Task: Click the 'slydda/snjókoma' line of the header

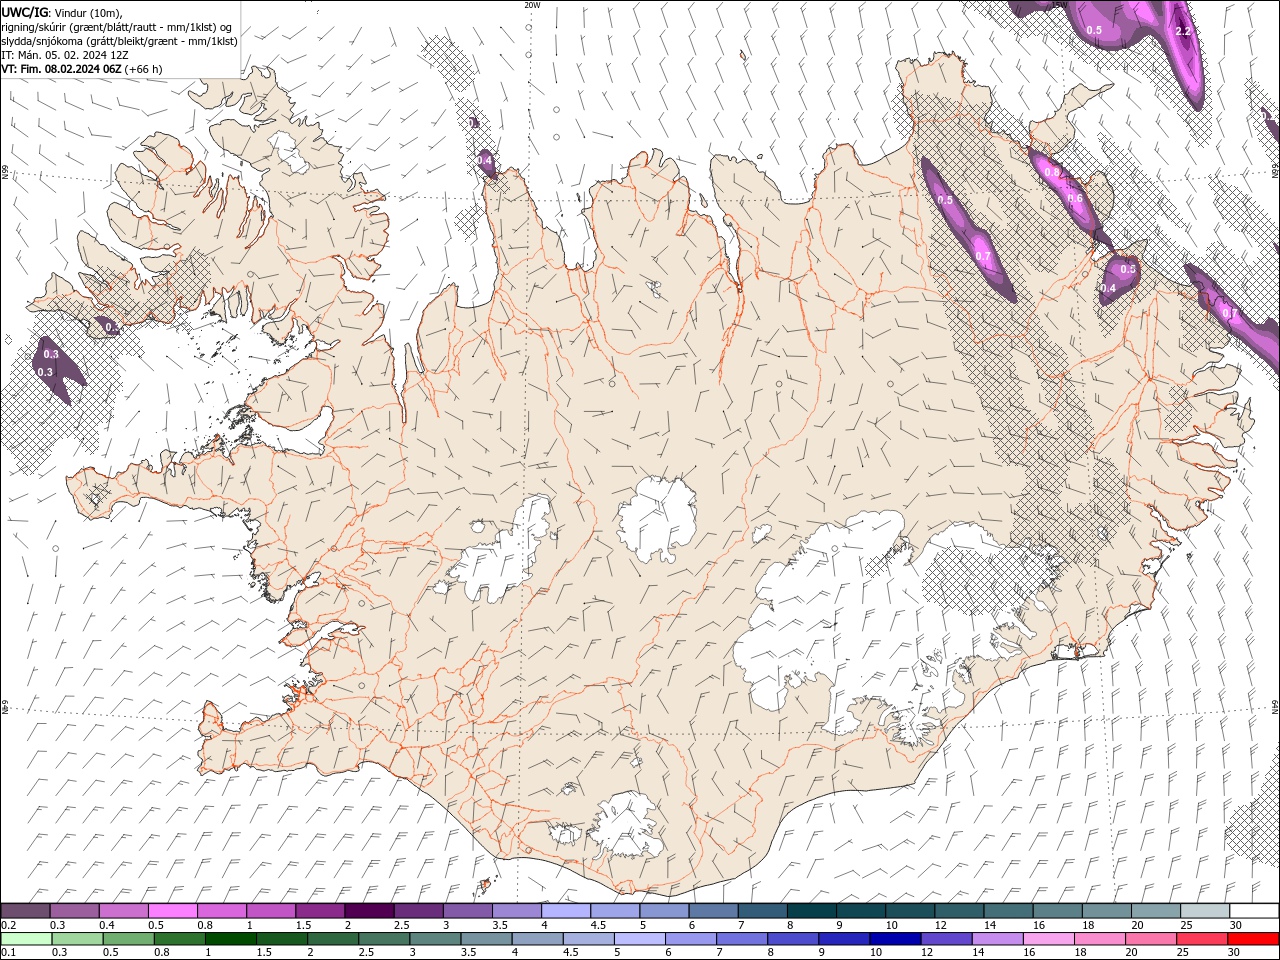Action: (119, 41)
